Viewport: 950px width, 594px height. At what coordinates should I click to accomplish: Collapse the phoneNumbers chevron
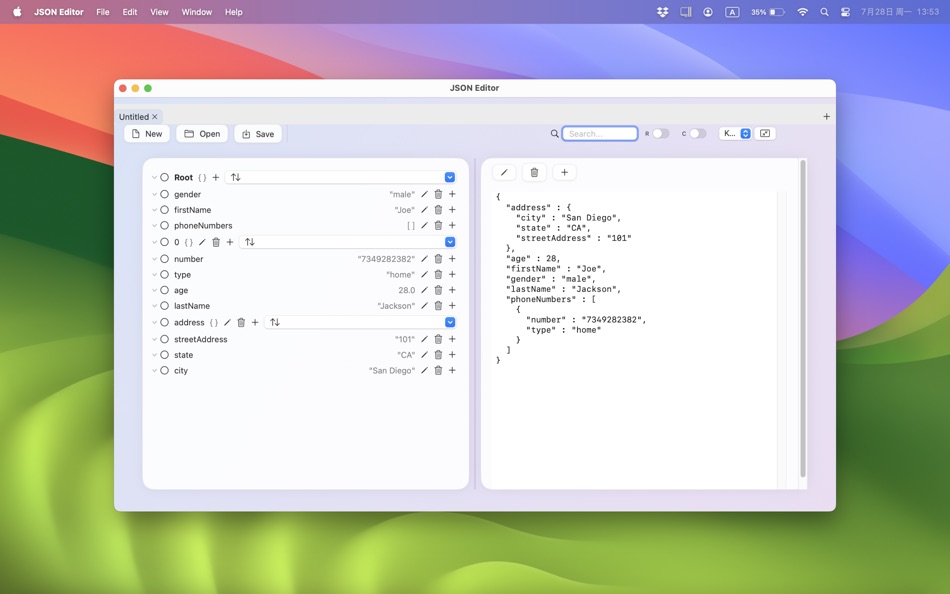pos(154,225)
